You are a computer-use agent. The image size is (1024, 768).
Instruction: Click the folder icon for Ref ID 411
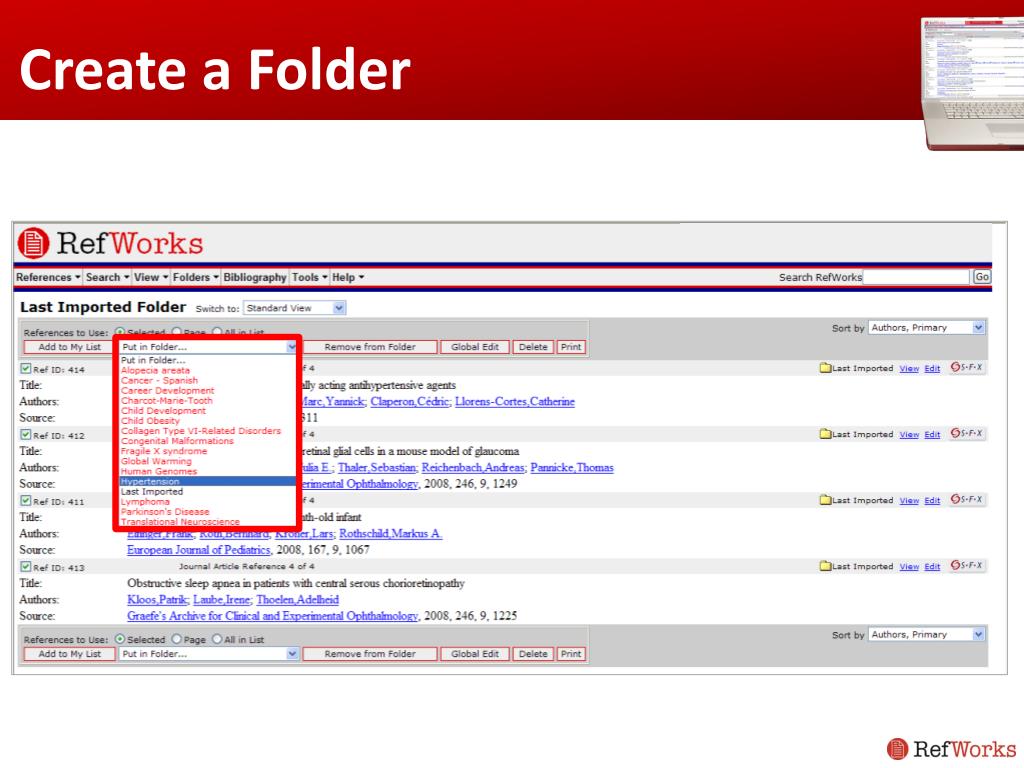coord(825,500)
